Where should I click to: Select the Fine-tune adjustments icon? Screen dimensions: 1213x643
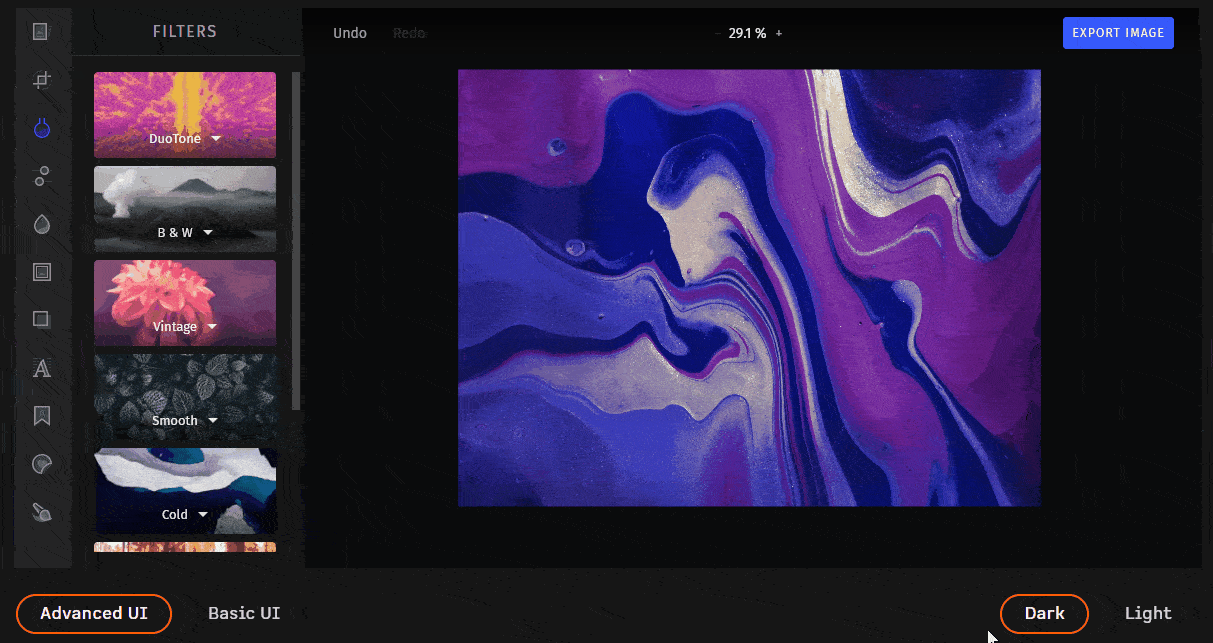click(42, 176)
